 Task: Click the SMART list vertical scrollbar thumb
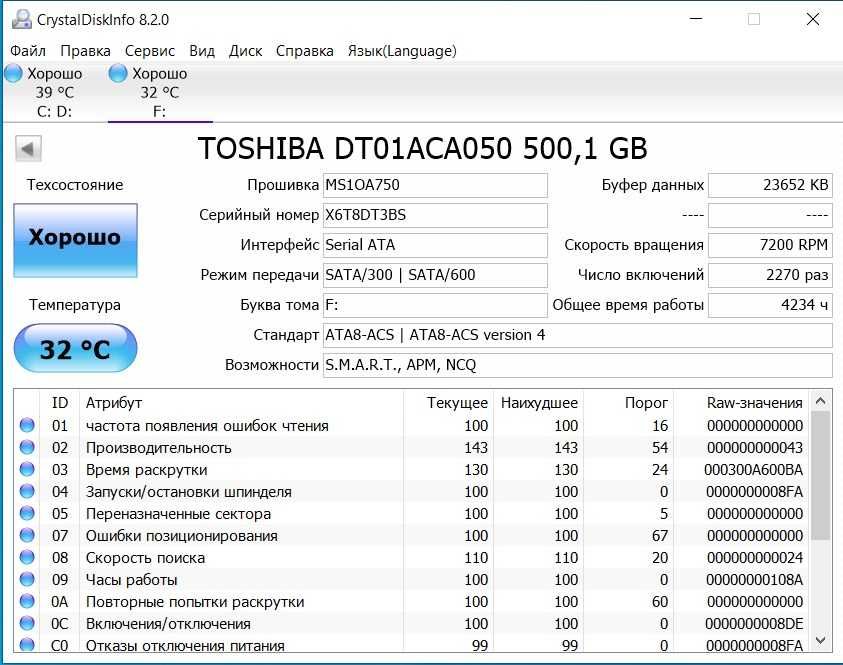click(x=820, y=476)
